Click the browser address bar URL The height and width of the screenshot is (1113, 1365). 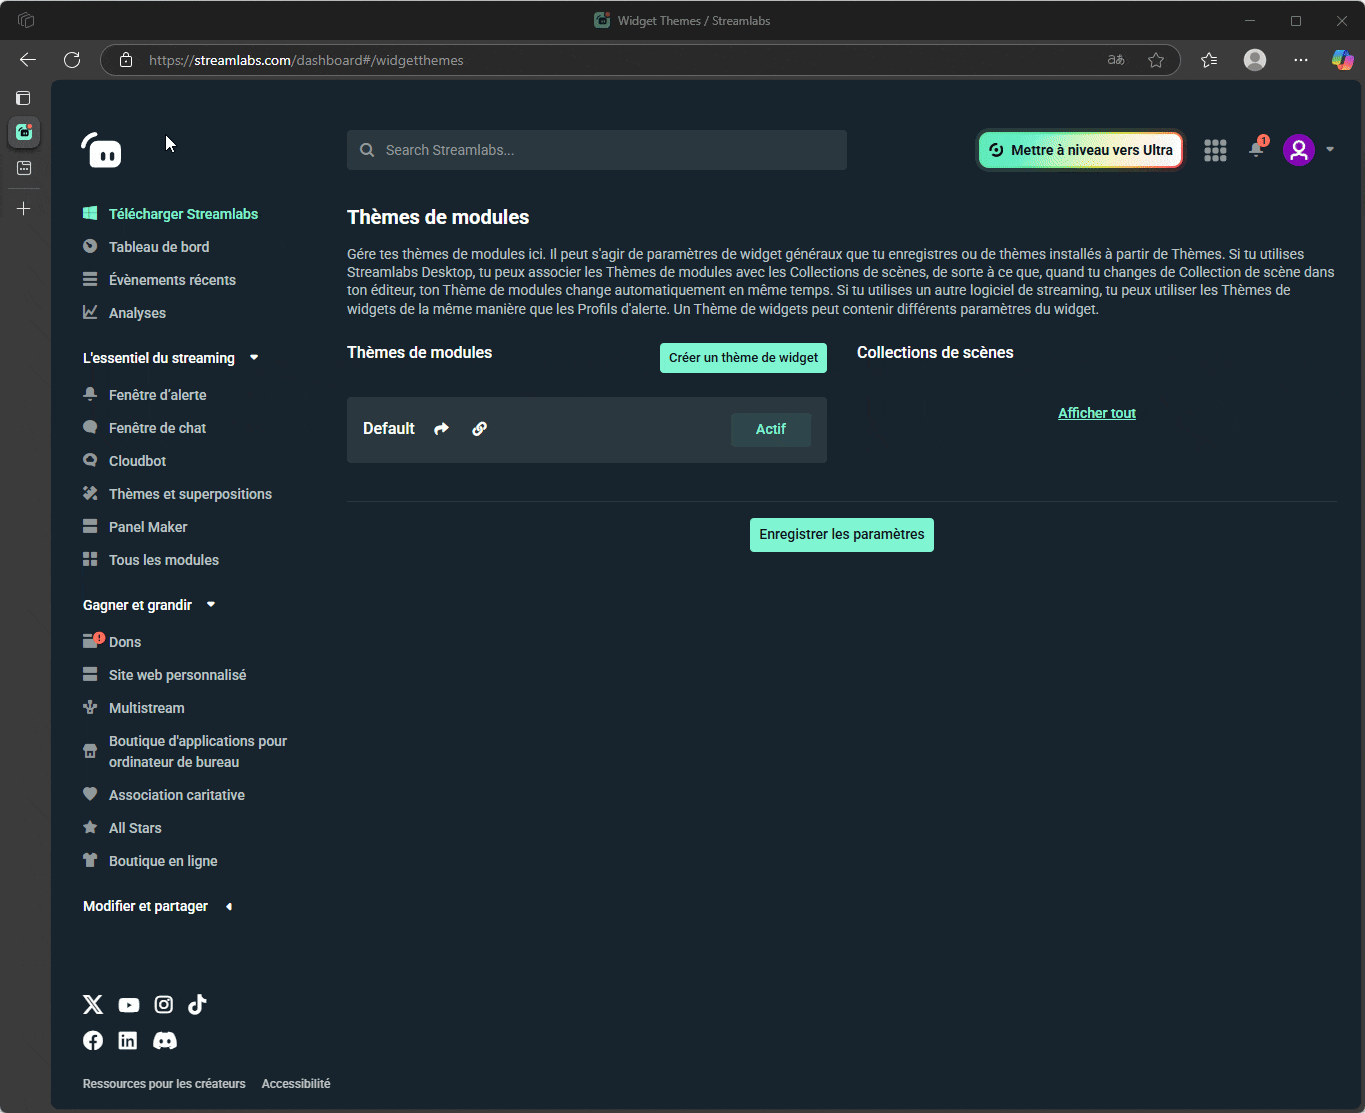[x=306, y=60]
